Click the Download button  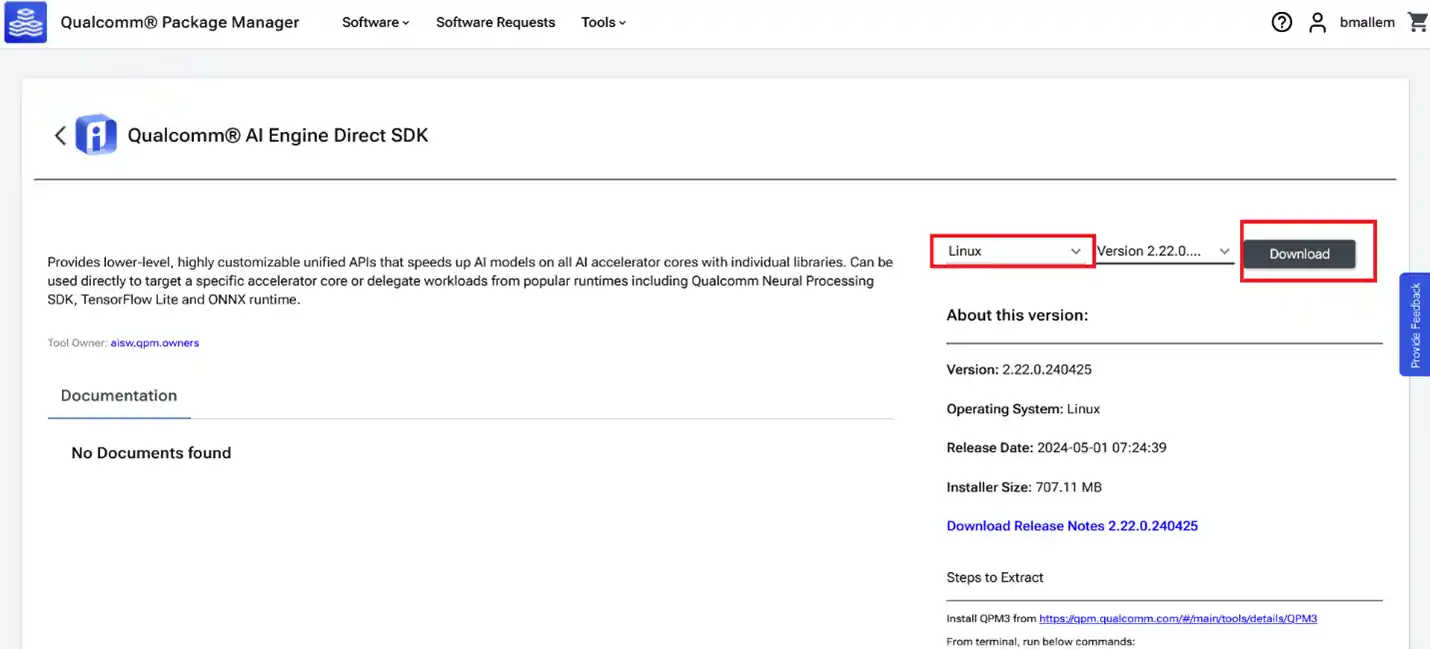tap(1299, 254)
